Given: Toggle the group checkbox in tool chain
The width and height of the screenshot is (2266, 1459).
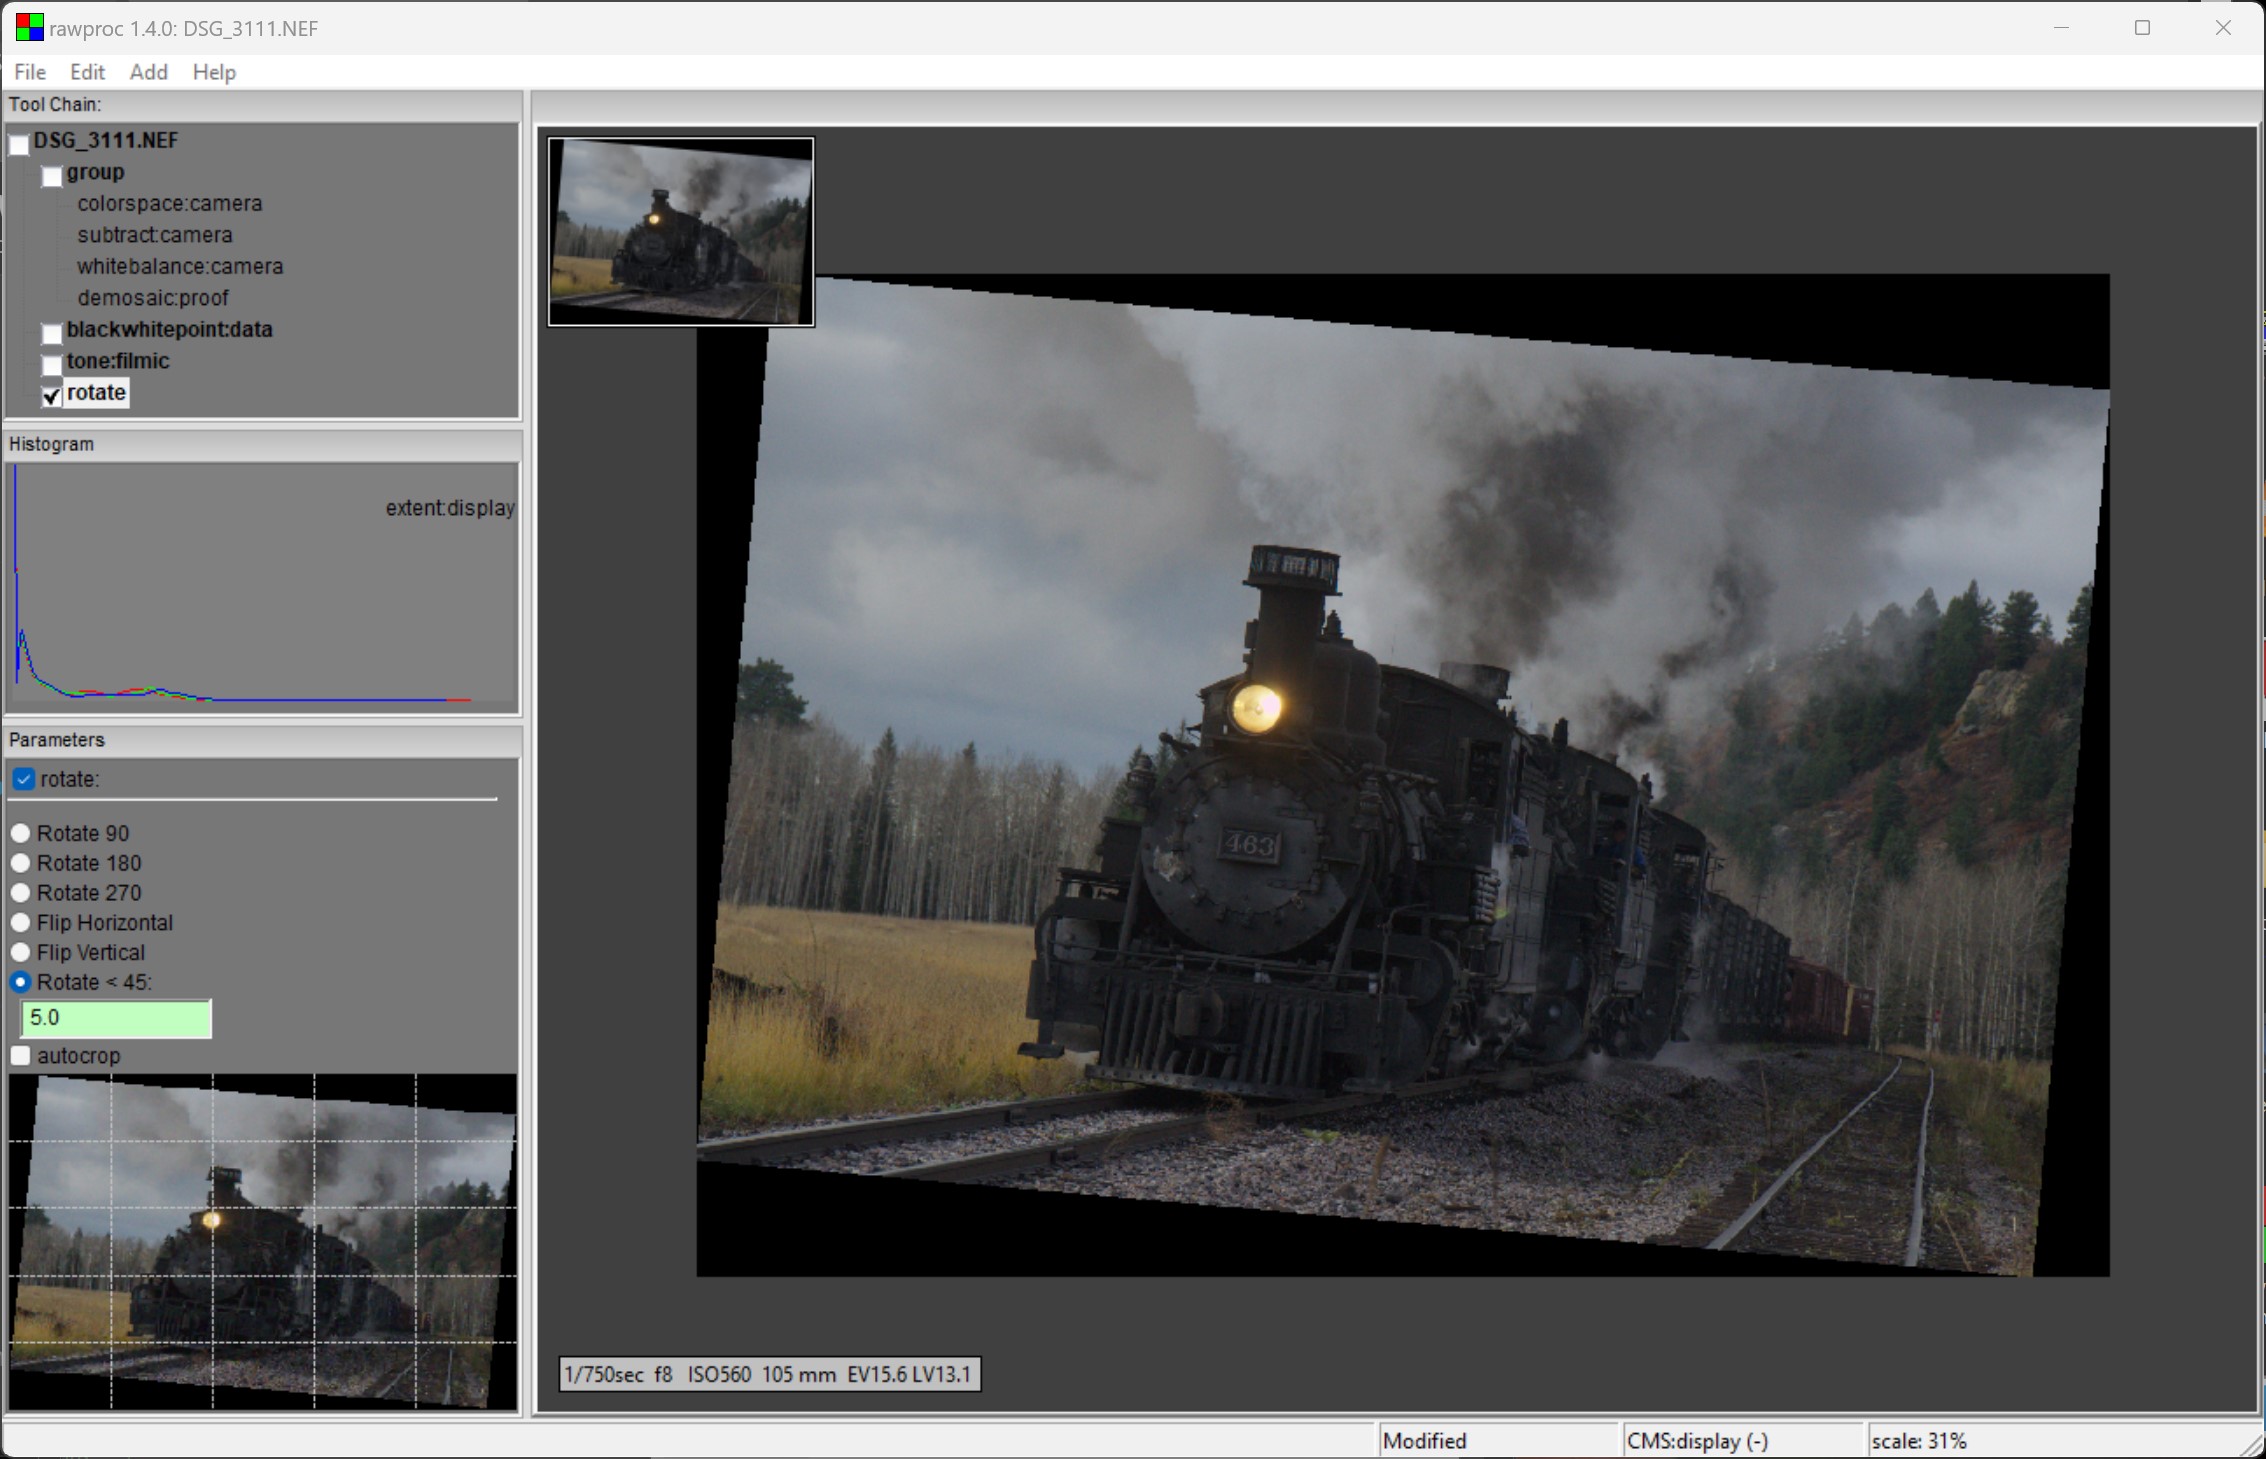Looking at the screenshot, I should point(52,177).
